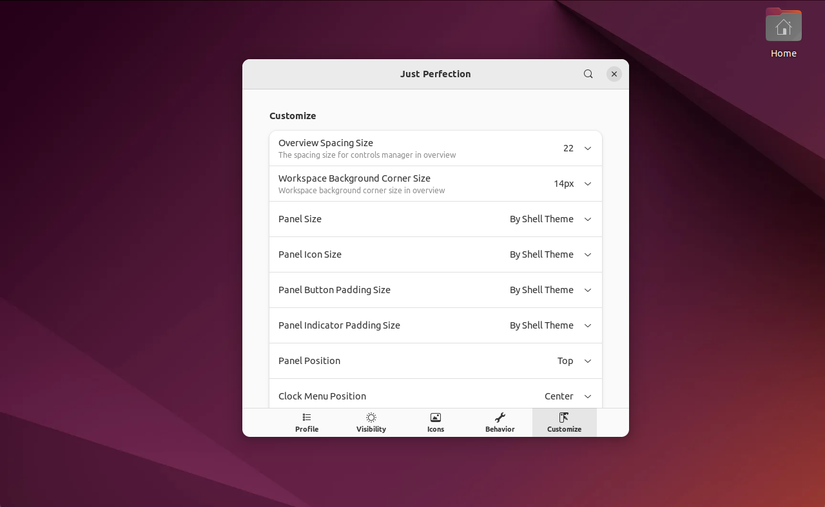
Task: Click the Panel Size label
Action: pyautogui.click(x=300, y=219)
